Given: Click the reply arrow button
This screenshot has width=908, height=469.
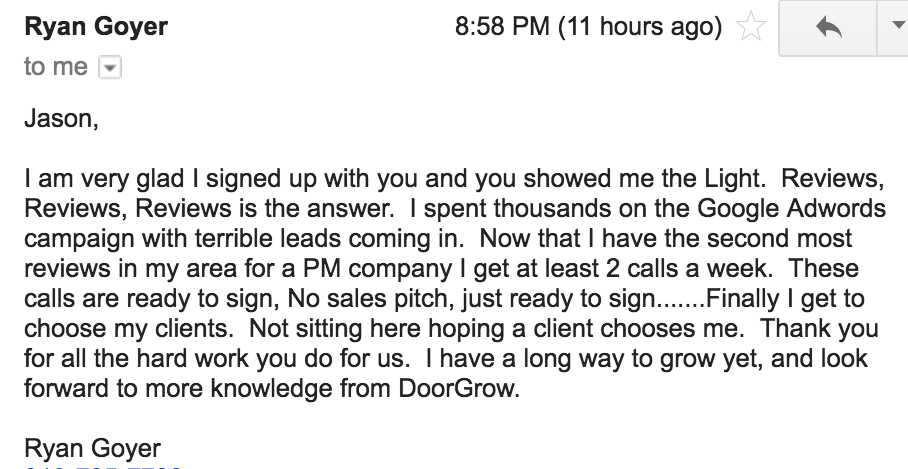Looking at the screenshot, I should pyautogui.click(x=828, y=27).
